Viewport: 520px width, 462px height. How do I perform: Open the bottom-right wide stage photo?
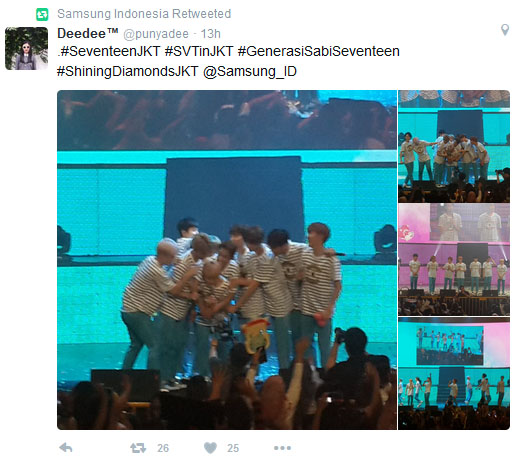click(x=454, y=373)
